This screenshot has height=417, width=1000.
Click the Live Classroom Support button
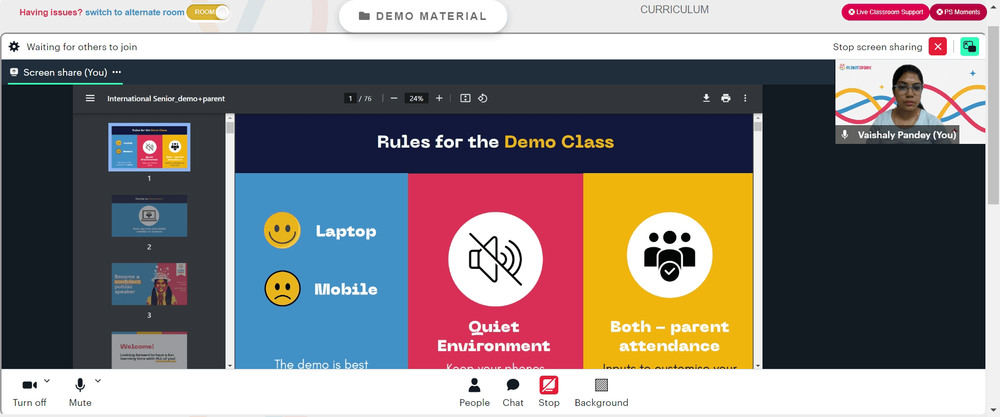[885, 12]
